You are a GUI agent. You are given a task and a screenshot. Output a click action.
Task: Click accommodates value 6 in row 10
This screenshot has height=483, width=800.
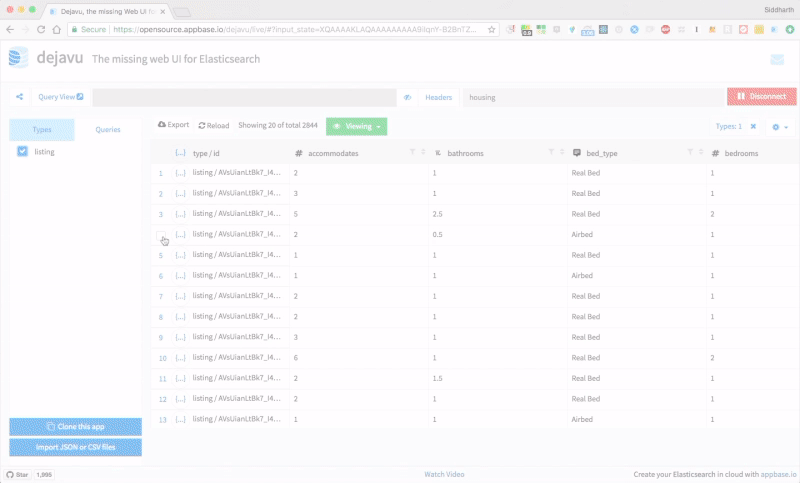coord(296,358)
